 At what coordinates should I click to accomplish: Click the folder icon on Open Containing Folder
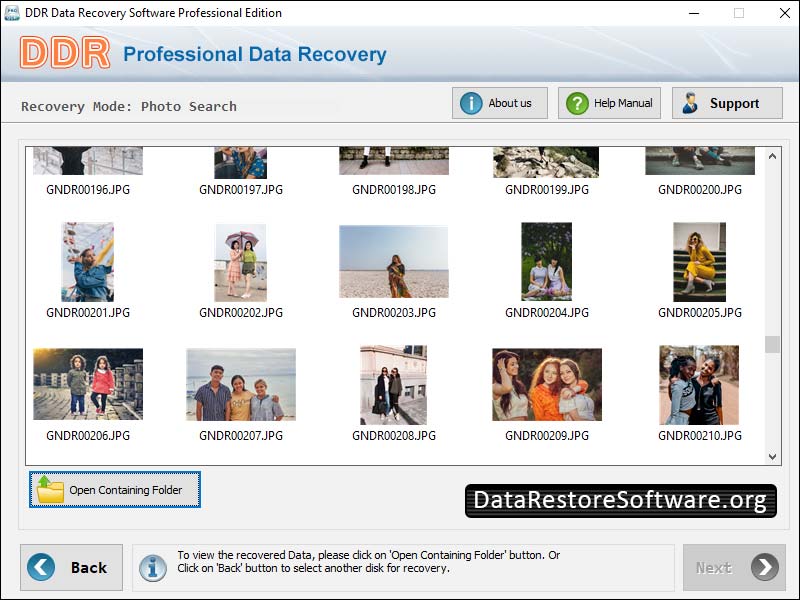50,490
